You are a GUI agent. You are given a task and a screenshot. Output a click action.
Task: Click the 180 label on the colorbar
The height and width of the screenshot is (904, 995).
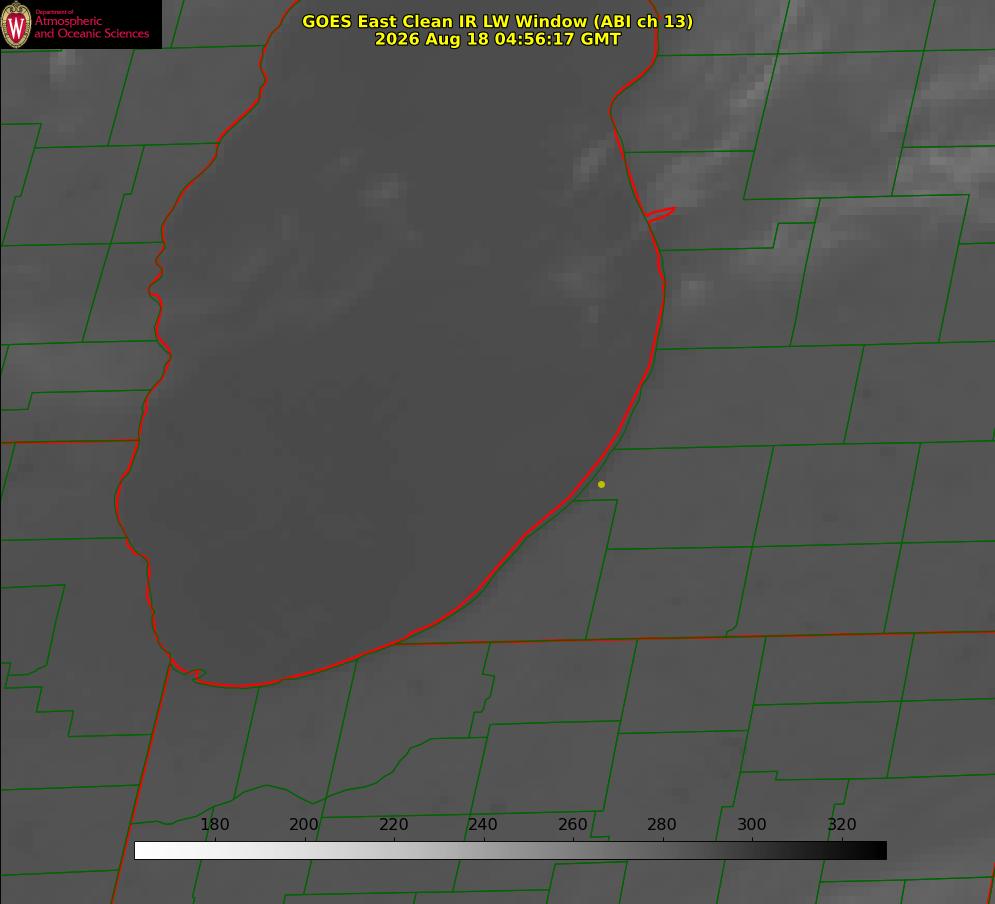tap(214, 824)
